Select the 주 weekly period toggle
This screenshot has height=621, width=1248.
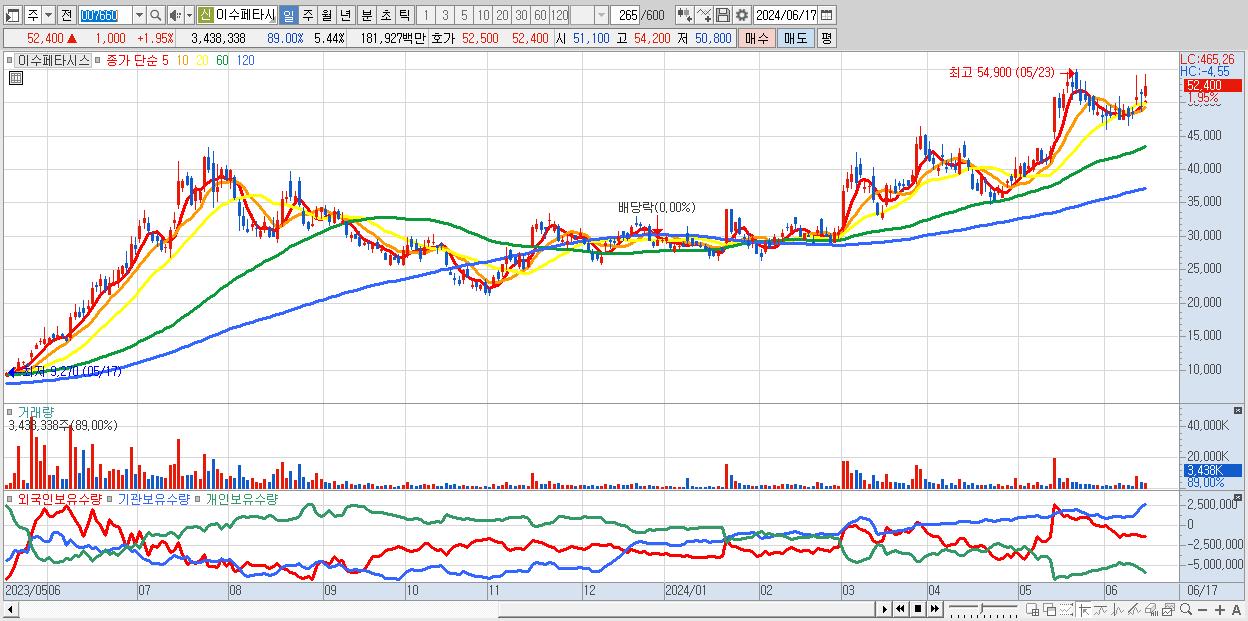[x=307, y=15]
